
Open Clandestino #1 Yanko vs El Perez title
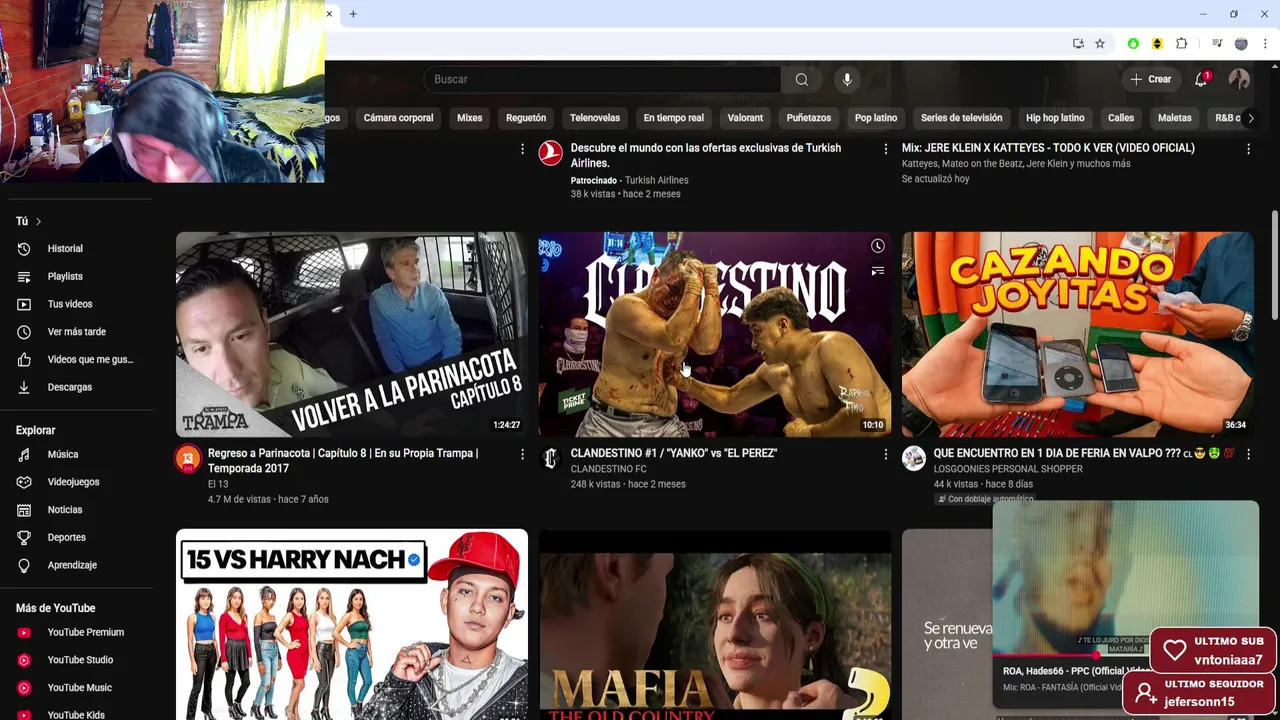(x=673, y=453)
